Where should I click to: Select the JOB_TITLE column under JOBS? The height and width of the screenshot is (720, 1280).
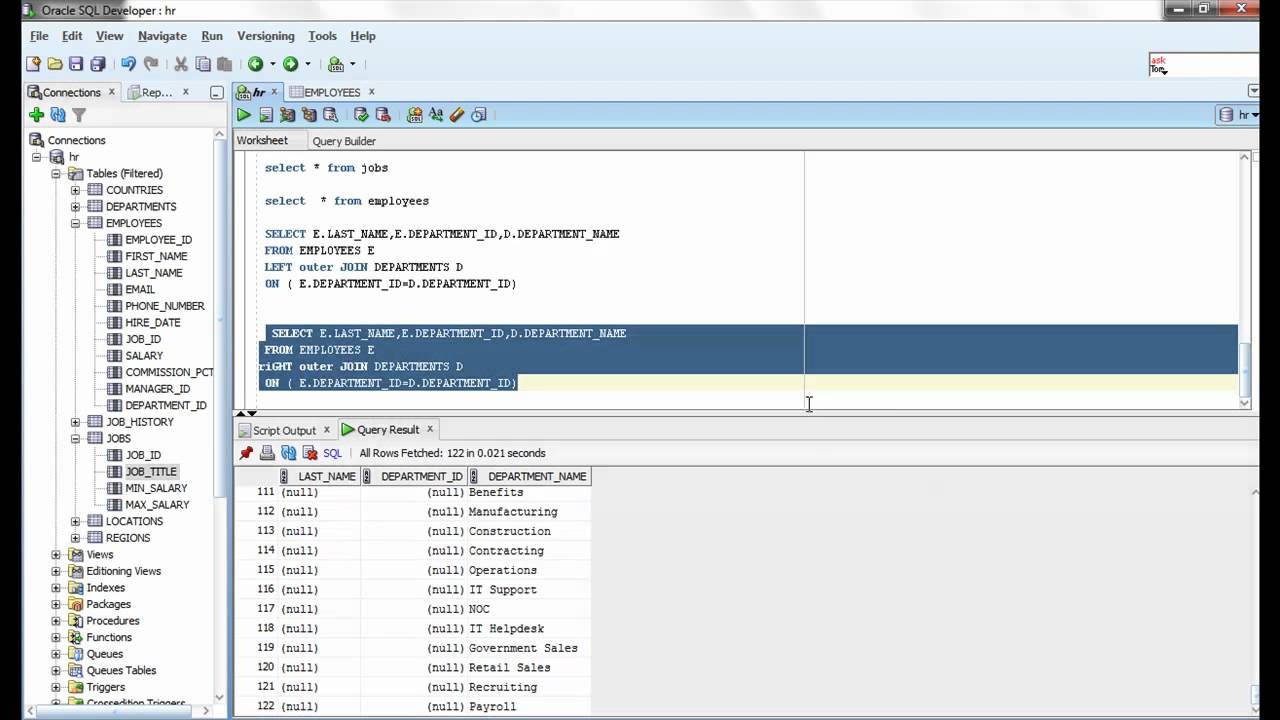click(151, 471)
